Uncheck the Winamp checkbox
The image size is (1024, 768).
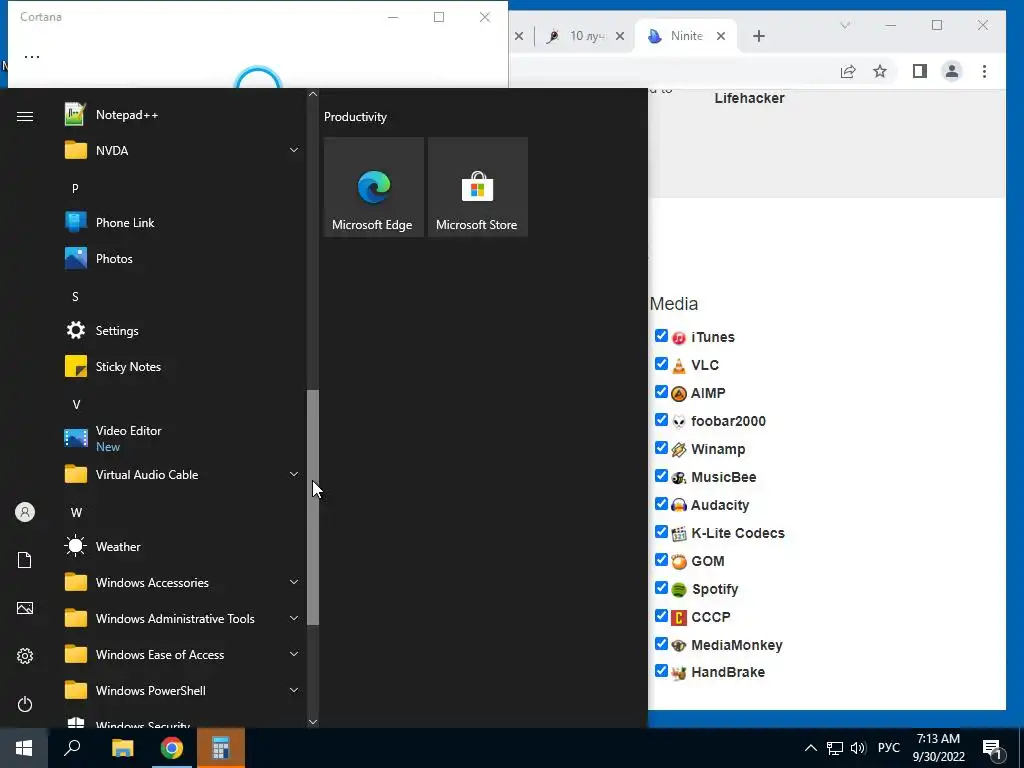662,448
